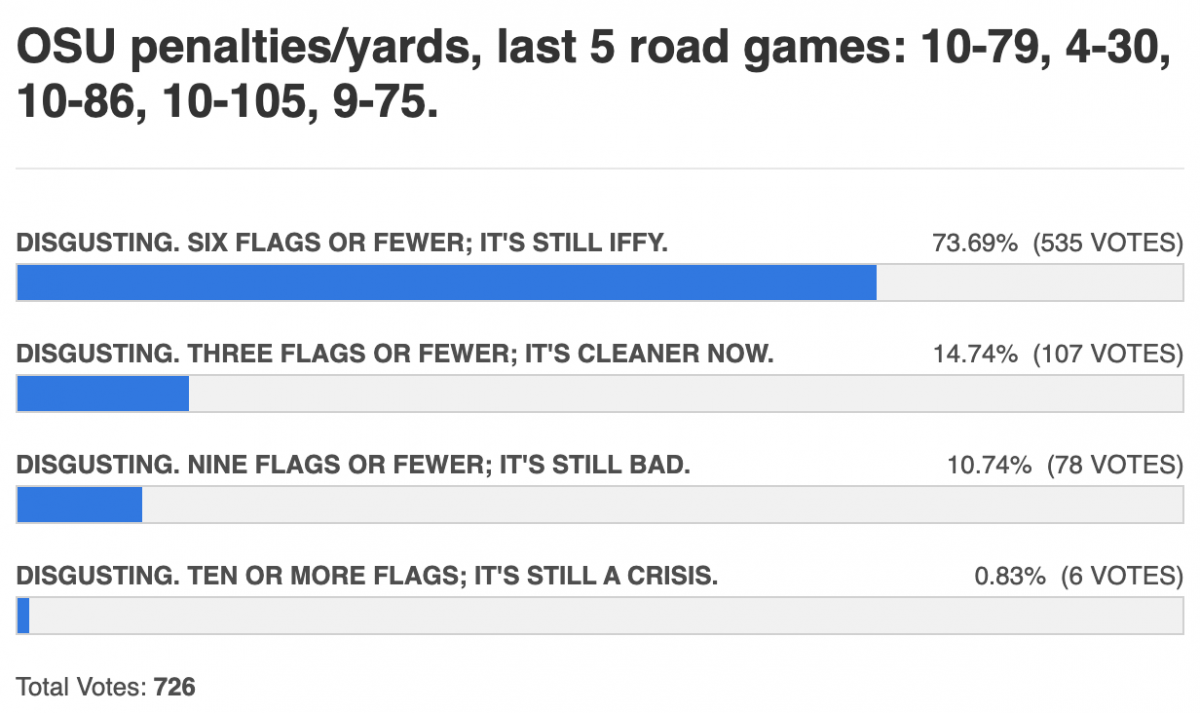
Task: Click the gray unfilled part of the THREE FLAGS bar
Action: [686, 393]
